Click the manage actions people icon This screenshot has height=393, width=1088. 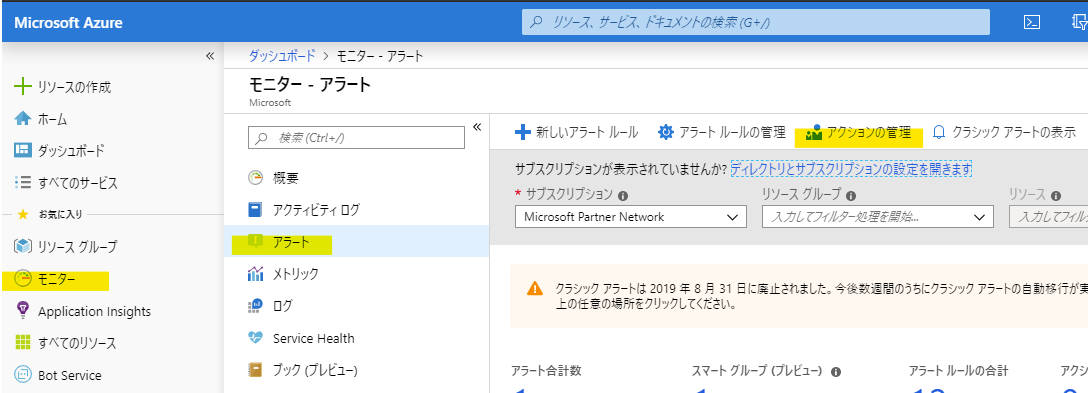814,133
